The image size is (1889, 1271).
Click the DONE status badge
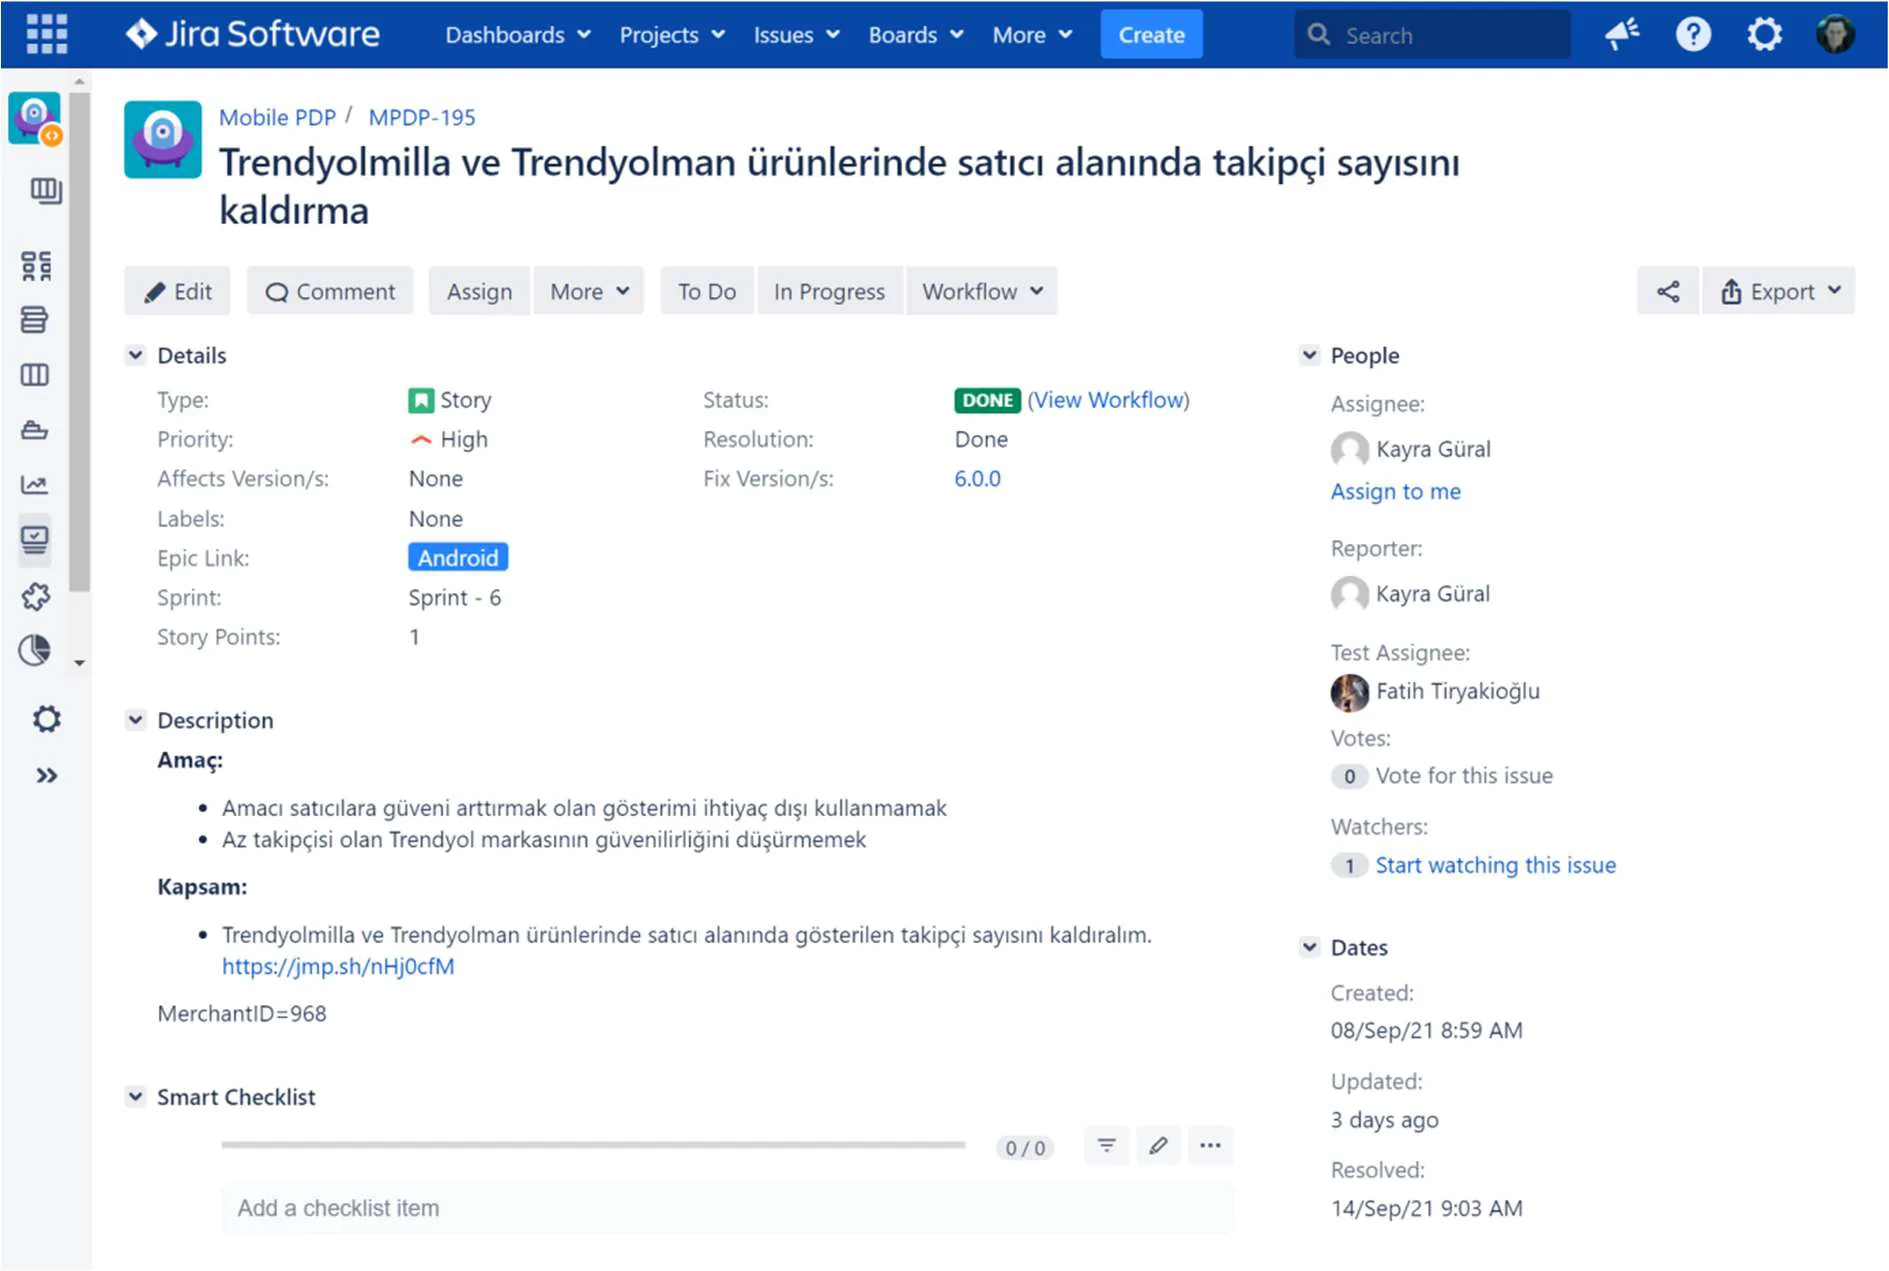tap(987, 400)
